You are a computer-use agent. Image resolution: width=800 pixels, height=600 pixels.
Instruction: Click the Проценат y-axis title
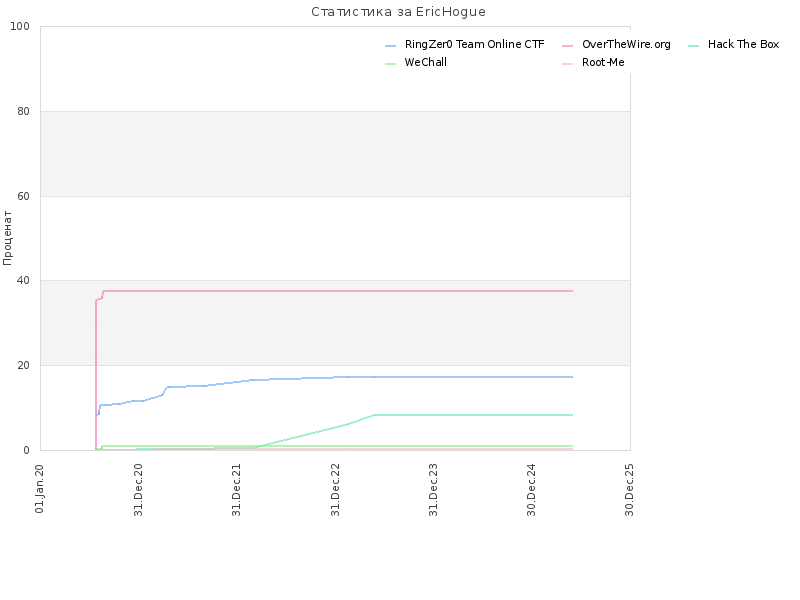coord(7,238)
